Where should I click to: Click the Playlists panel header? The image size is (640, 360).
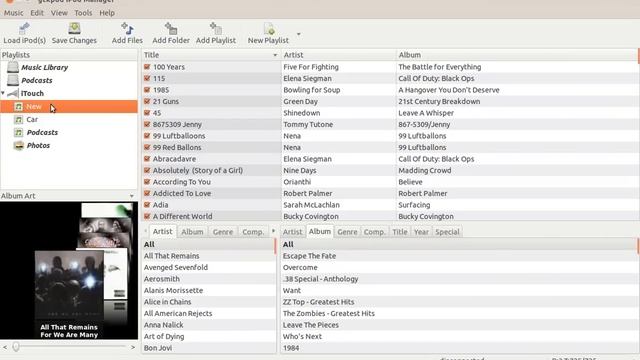[x=69, y=55]
